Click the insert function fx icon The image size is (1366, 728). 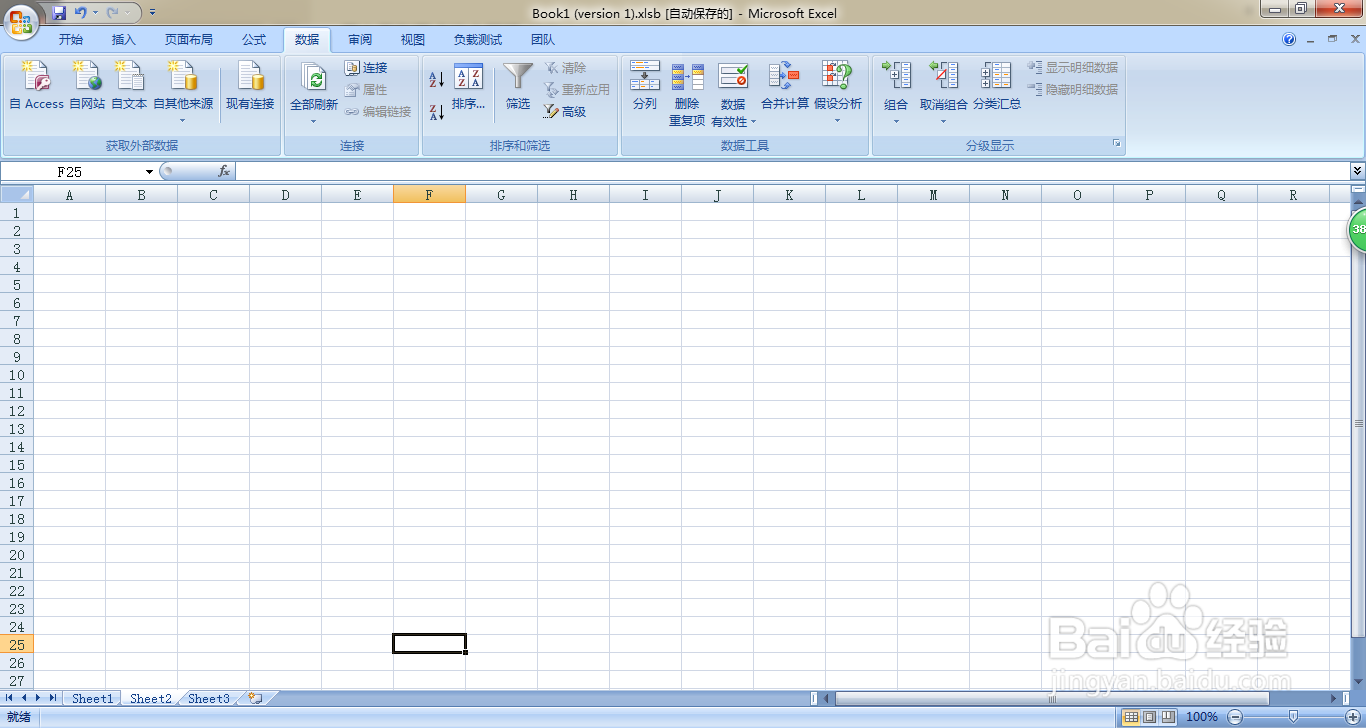[x=224, y=171]
